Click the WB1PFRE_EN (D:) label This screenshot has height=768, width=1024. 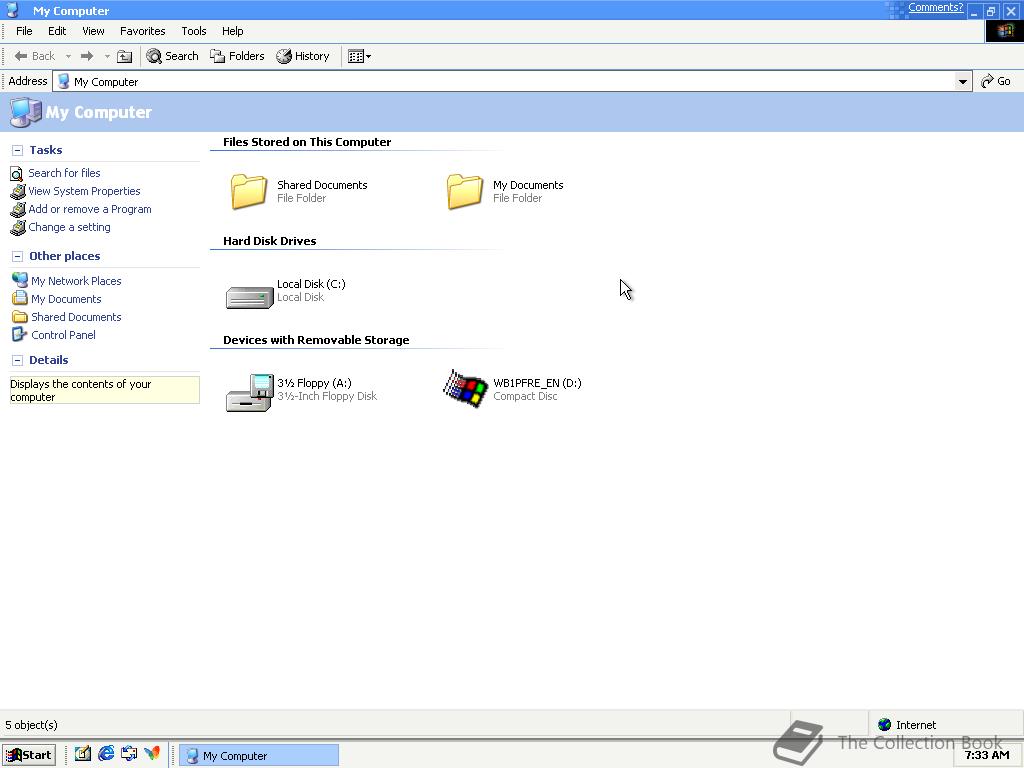[x=537, y=383]
